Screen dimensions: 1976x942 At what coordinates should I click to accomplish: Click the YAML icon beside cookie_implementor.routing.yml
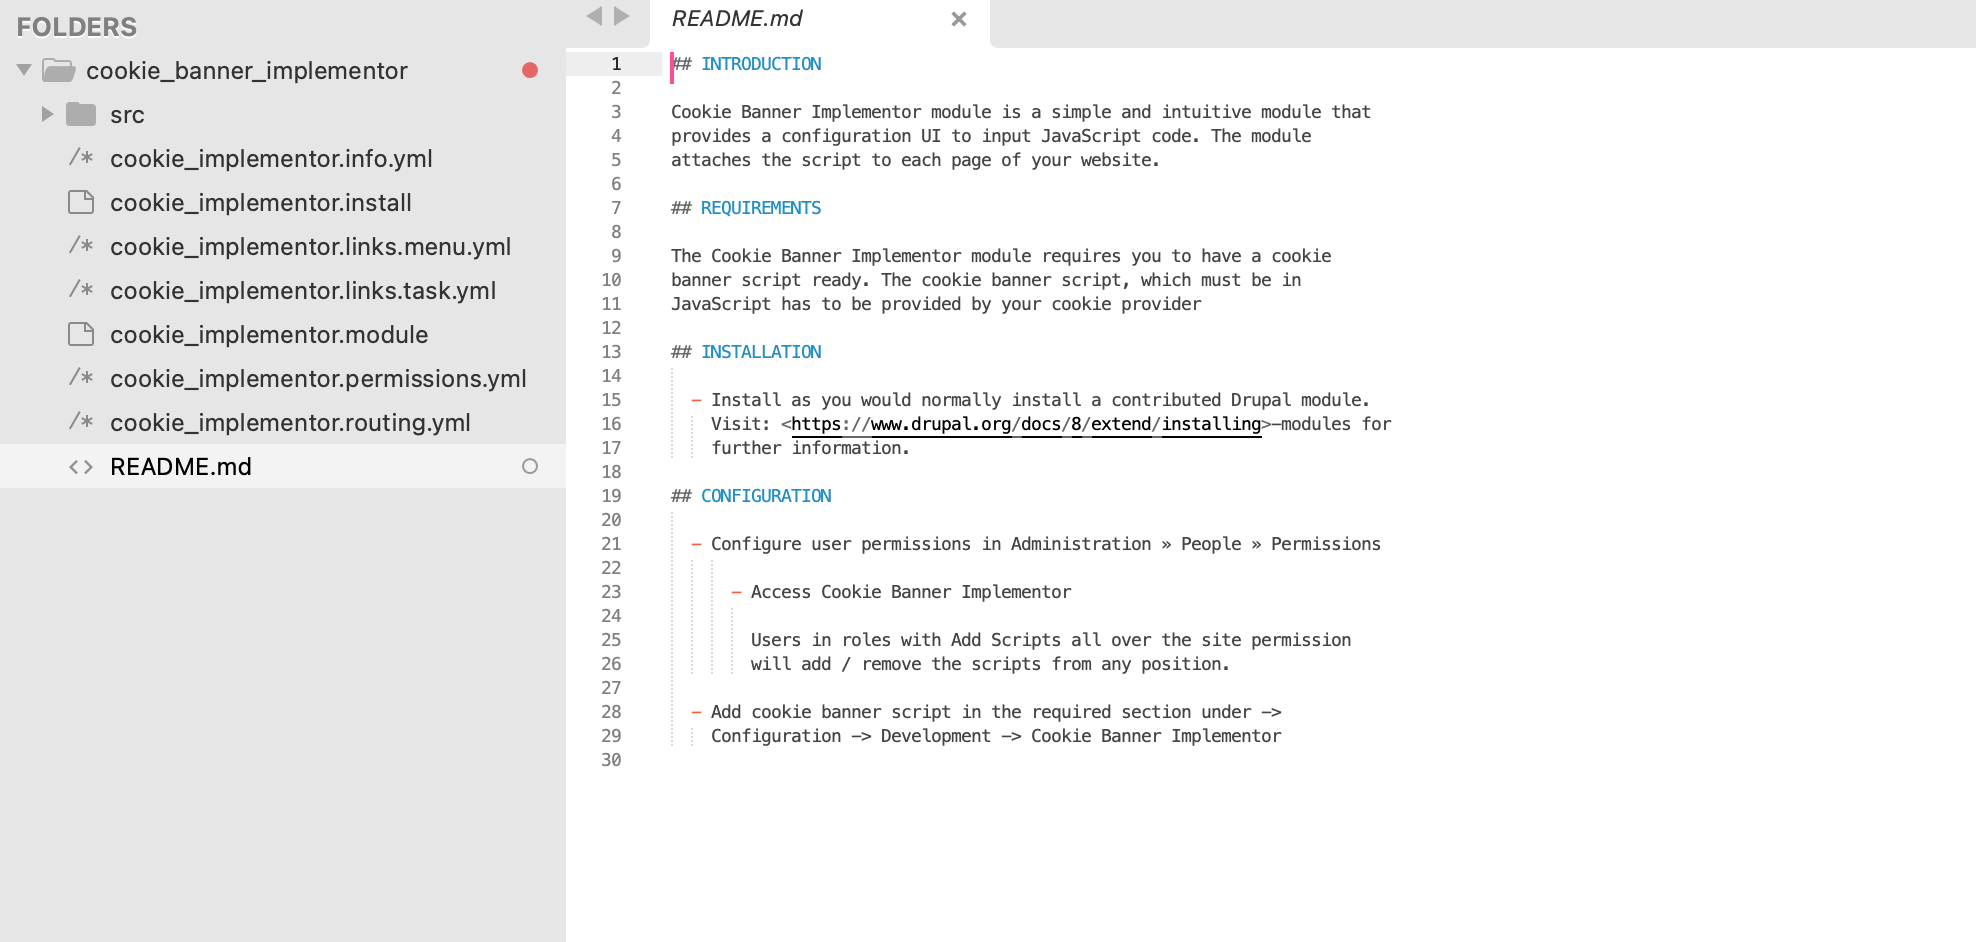pyautogui.click(x=80, y=422)
